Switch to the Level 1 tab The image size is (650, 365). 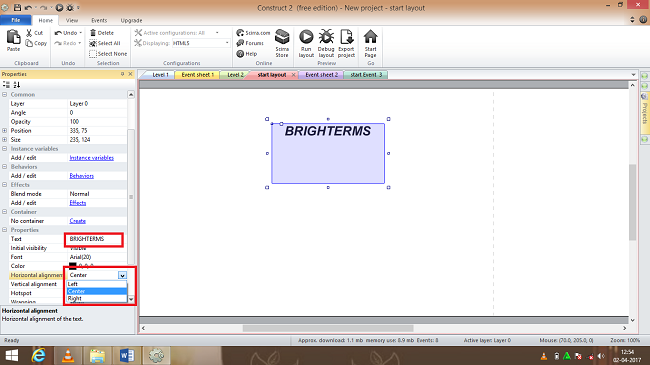pos(160,75)
